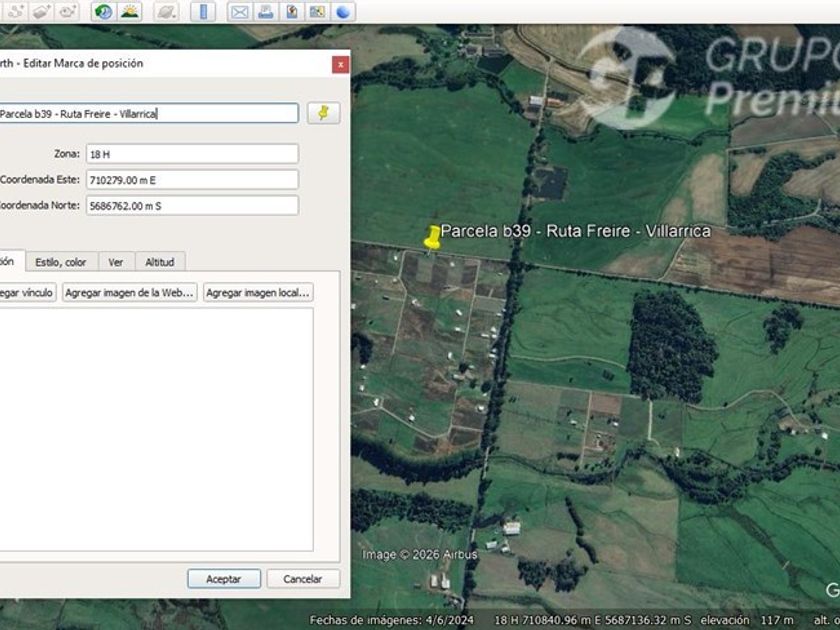Show historical imagery with clock icon

(102, 12)
